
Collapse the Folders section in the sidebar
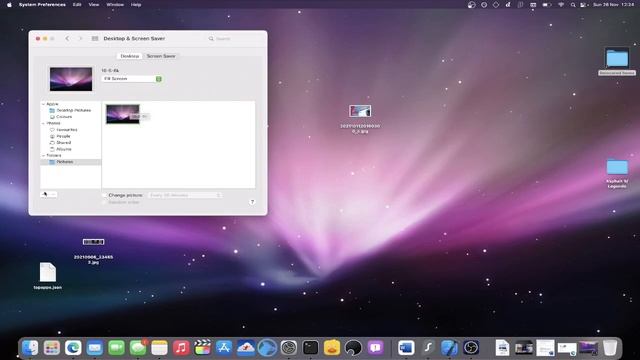[43, 156]
